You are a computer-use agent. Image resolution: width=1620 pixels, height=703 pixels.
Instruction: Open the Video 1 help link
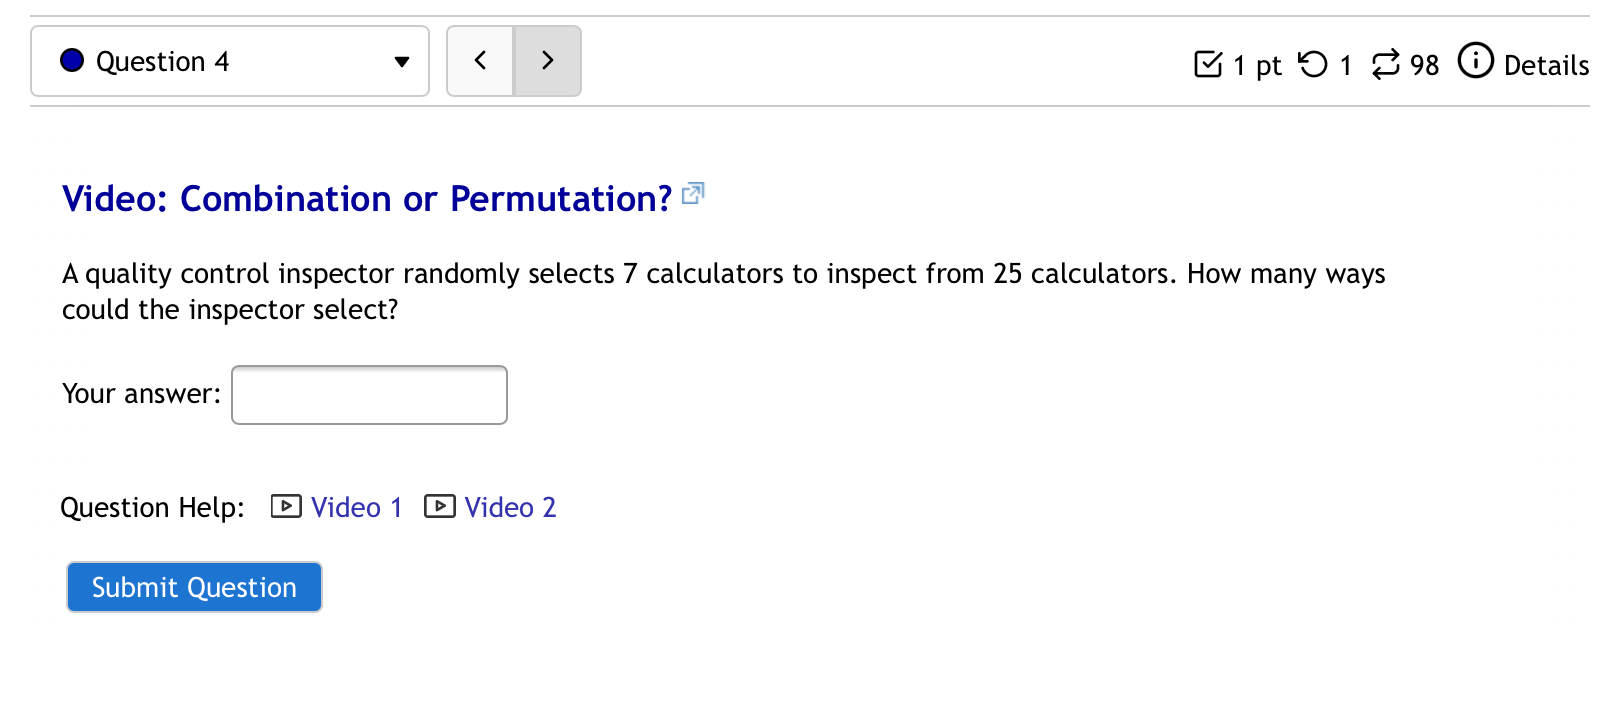coord(356,507)
